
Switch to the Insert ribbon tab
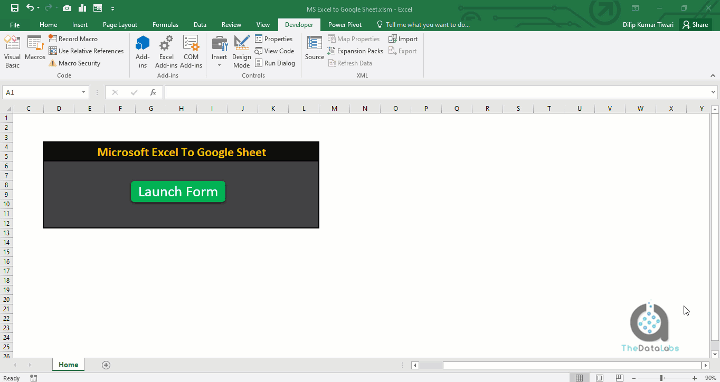tap(80, 25)
